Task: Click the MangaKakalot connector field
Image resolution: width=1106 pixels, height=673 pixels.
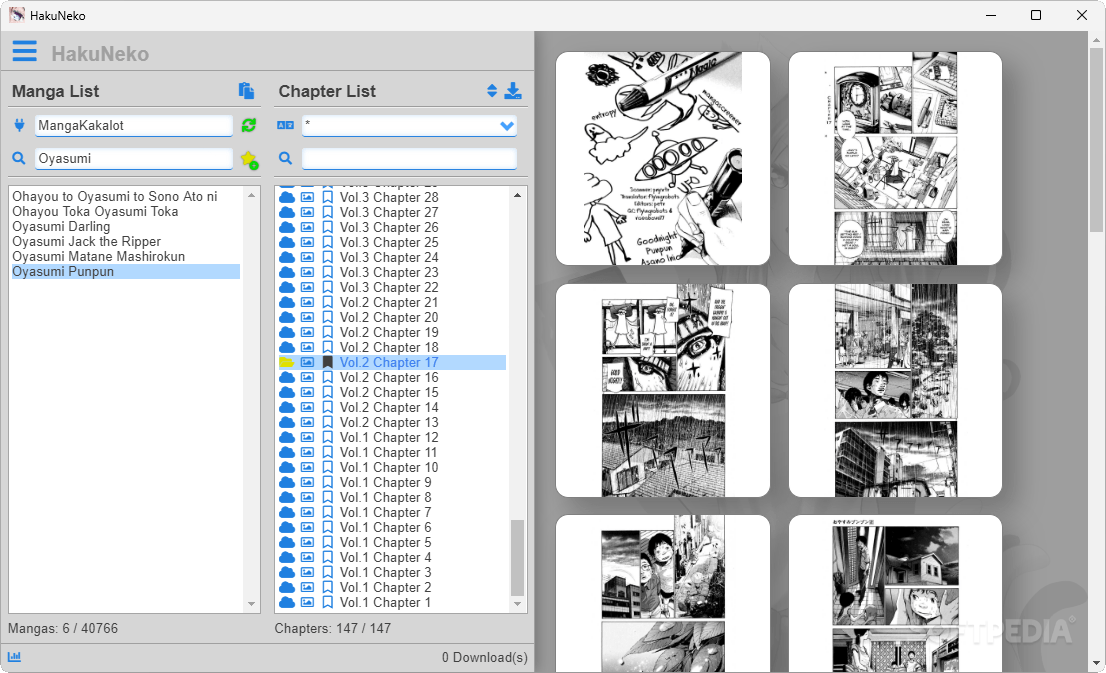Action: point(133,126)
